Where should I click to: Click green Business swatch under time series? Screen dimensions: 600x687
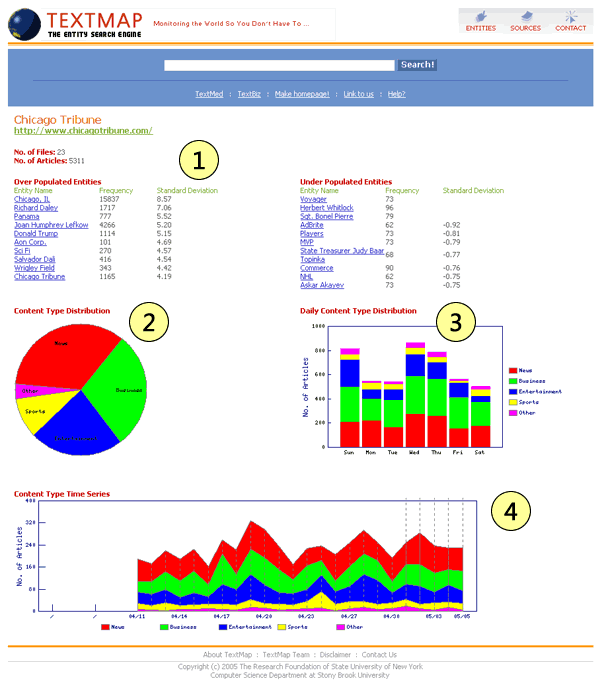pos(164,627)
